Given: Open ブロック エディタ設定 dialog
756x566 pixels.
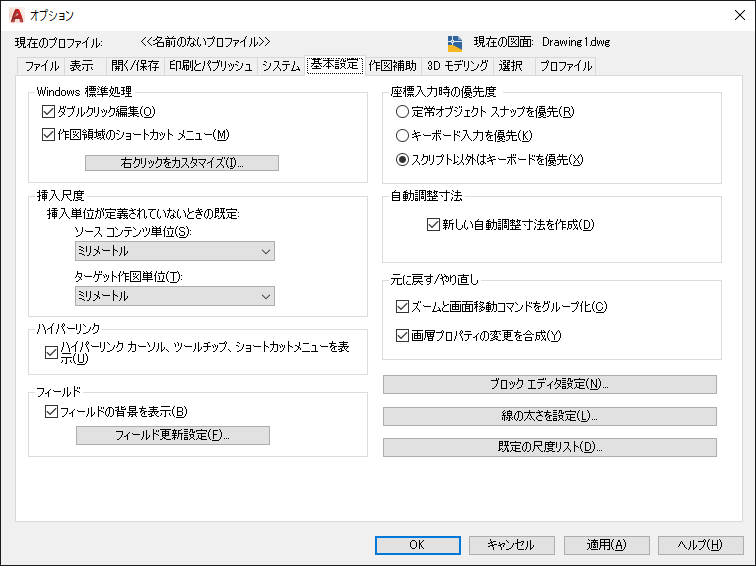Looking at the screenshot, I should tap(549, 384).
